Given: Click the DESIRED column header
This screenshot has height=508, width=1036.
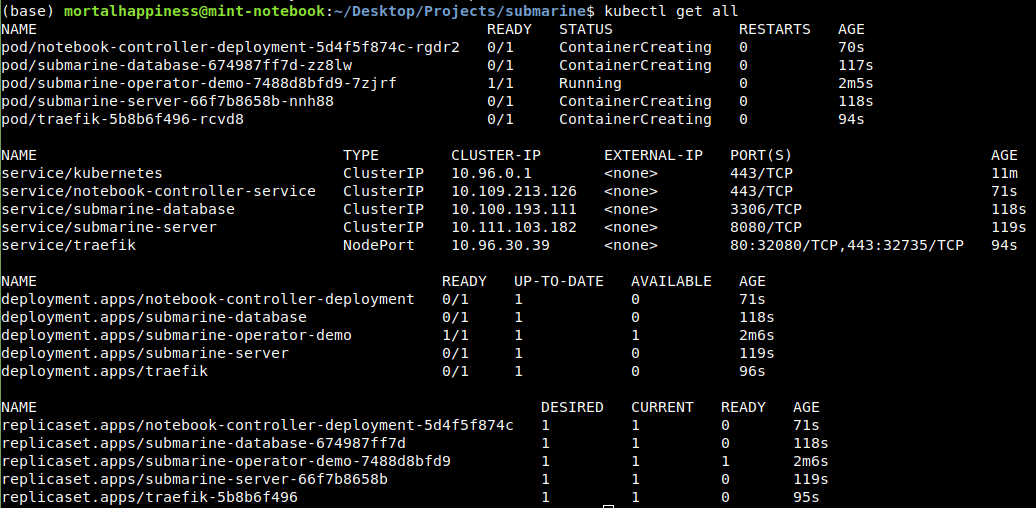Looking at the screenshot, I should click(572, 407).
